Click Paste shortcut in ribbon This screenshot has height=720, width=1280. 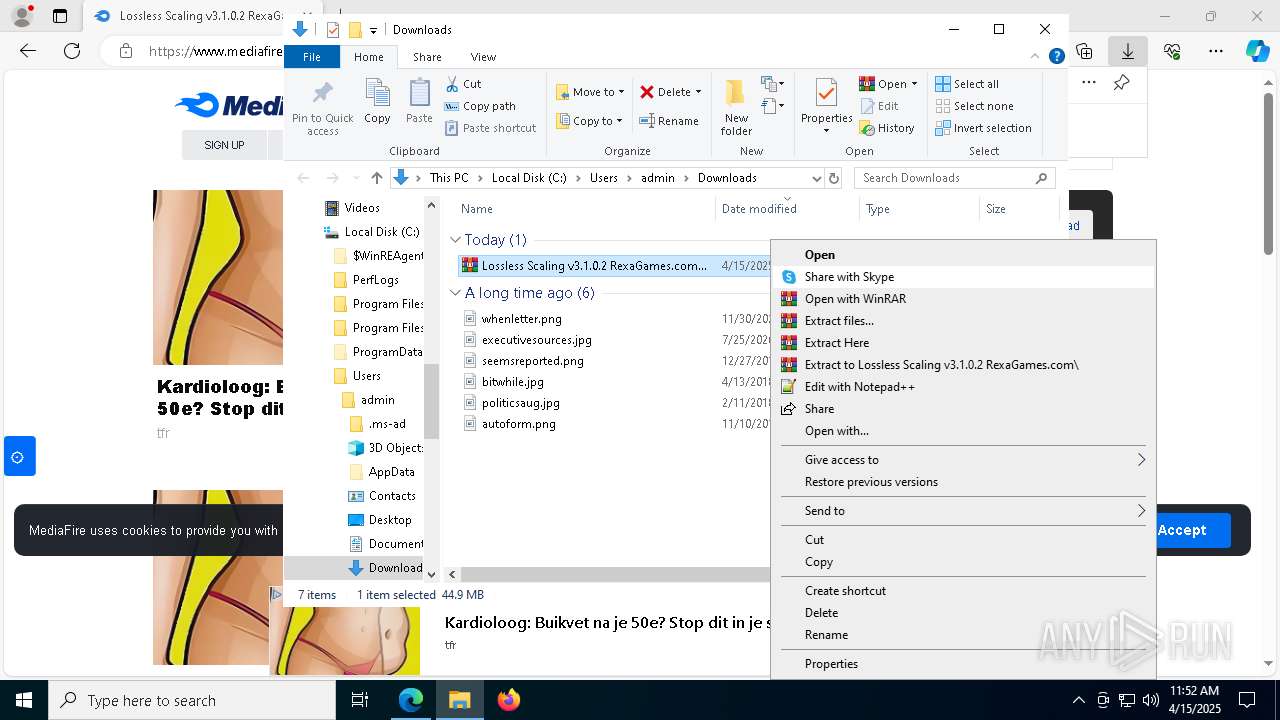pos(491,128)
